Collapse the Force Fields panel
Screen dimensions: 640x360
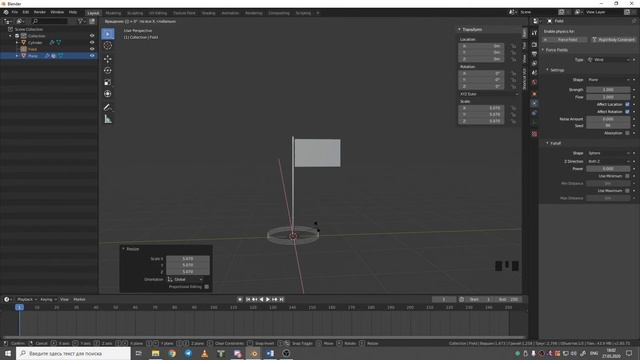543,50
